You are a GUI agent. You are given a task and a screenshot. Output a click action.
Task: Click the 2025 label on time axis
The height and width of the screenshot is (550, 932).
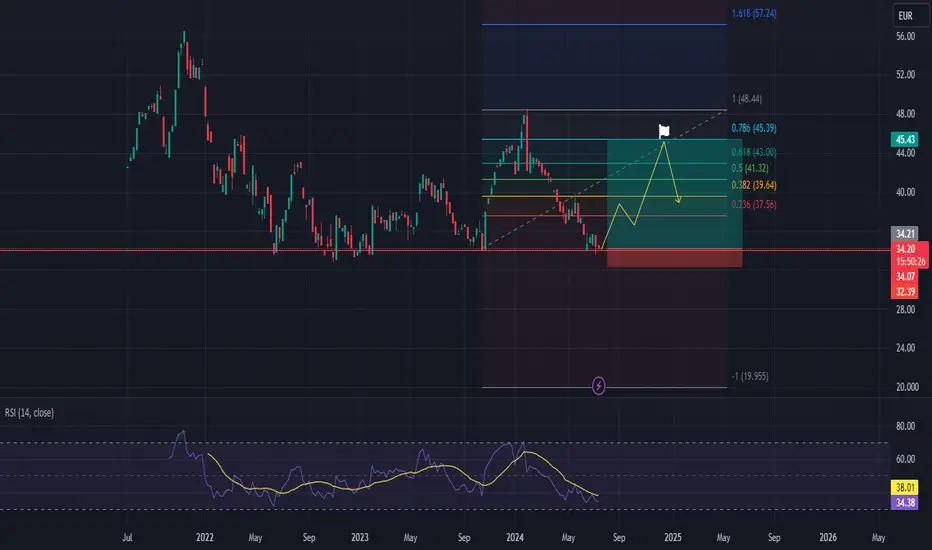(x=673, y=538)
